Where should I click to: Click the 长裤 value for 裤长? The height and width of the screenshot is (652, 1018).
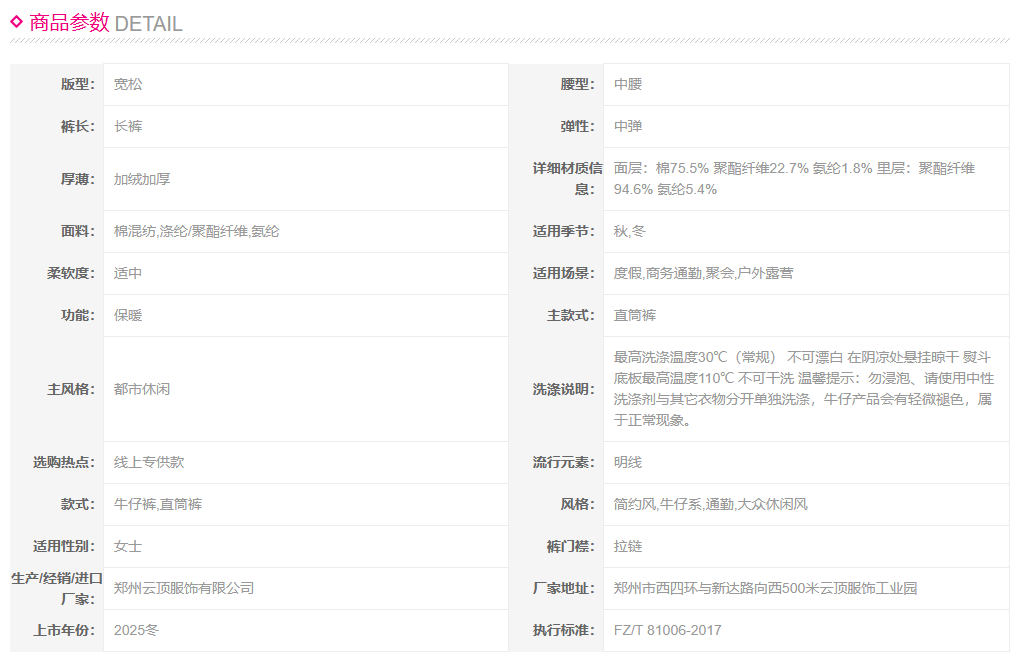[x=128, y=126]
